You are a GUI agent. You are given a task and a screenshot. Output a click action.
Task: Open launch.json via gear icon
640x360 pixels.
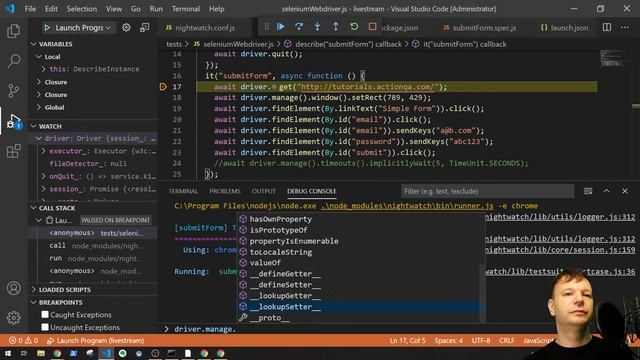click(x=126, y=28)
